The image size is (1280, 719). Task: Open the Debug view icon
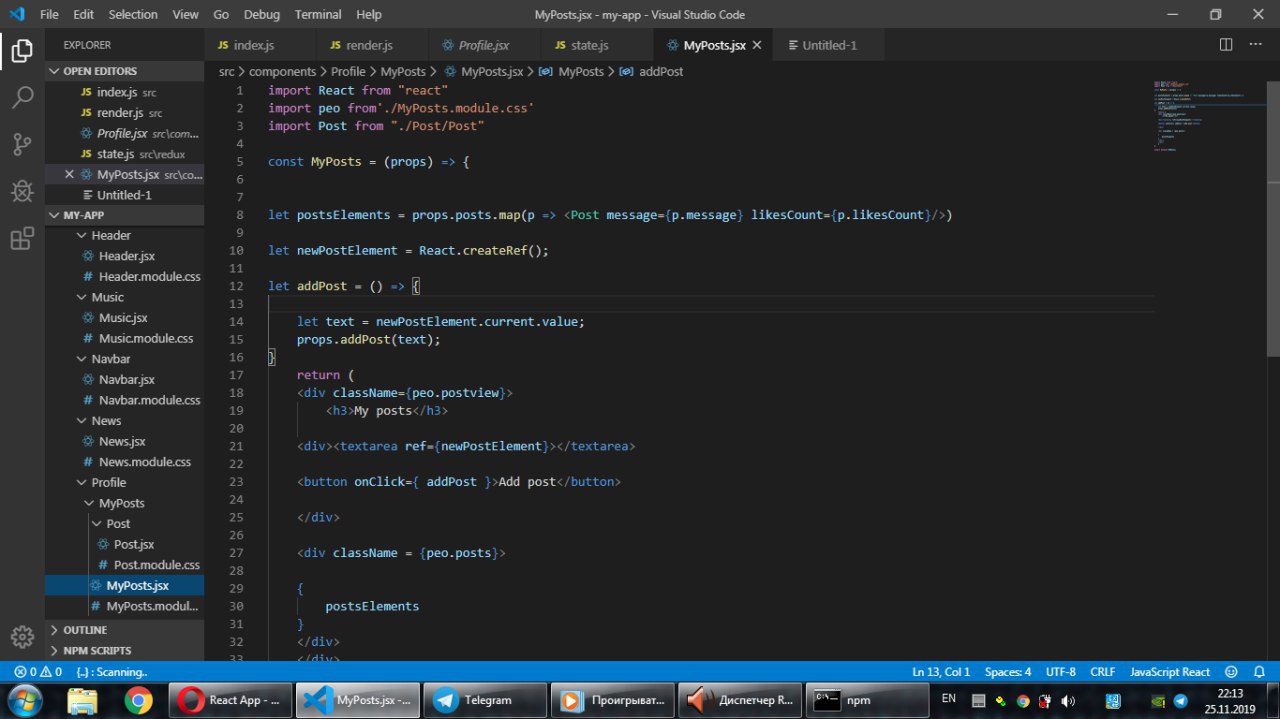pyautogui.click(x=22, y=191)
